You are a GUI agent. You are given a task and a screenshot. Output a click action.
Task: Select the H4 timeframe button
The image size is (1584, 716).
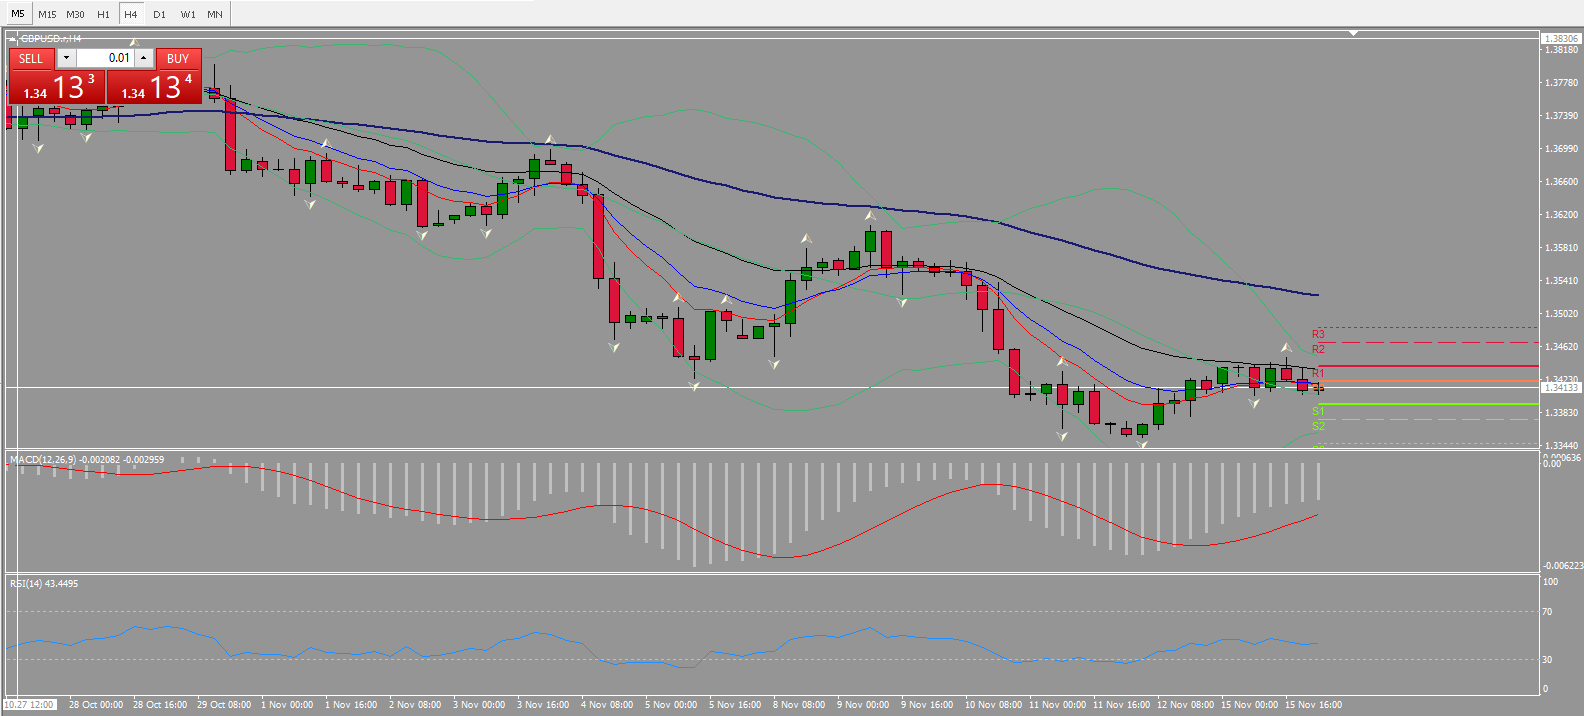(131, 14)
